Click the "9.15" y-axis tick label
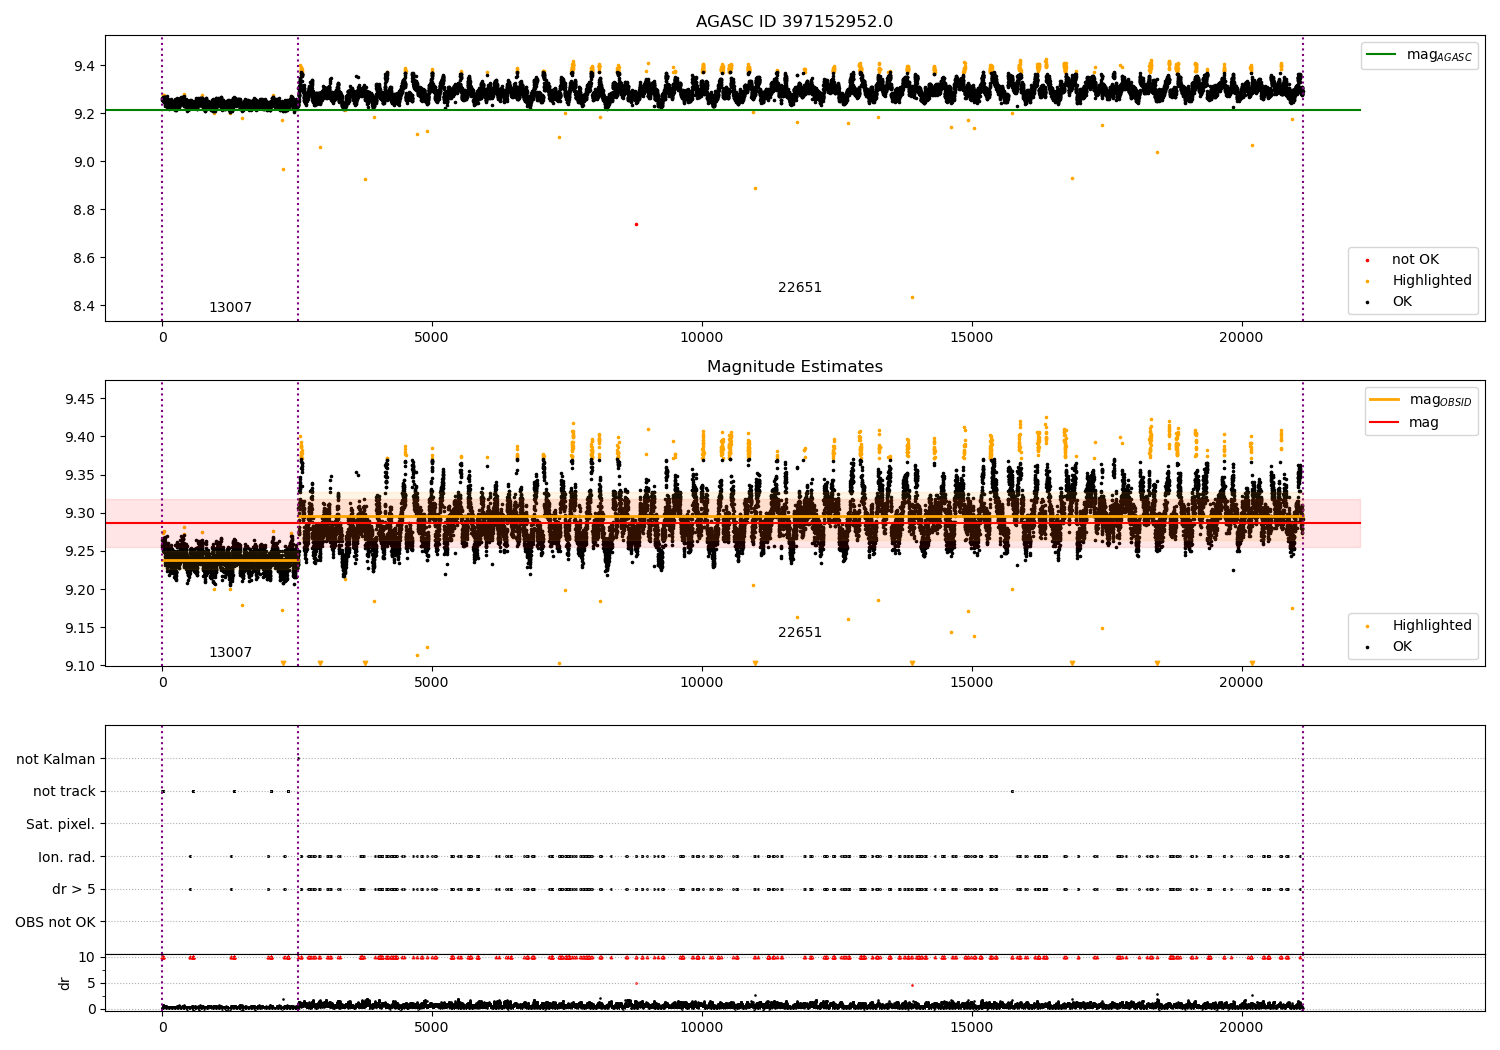This screenshot has width=1500, height=1050. point(80,629)
